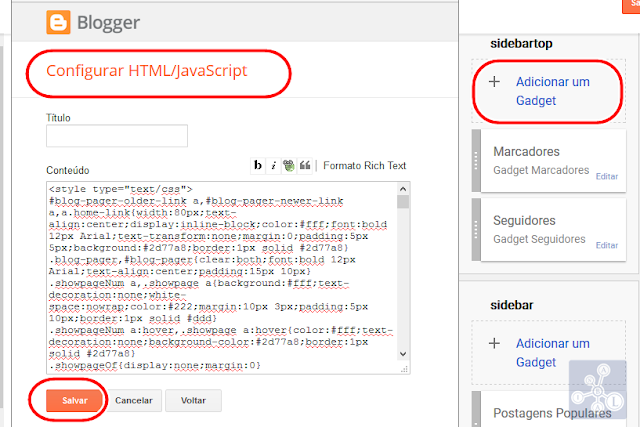
Task: Click the Gadget Marcadores description text
Action: (541, 170)
